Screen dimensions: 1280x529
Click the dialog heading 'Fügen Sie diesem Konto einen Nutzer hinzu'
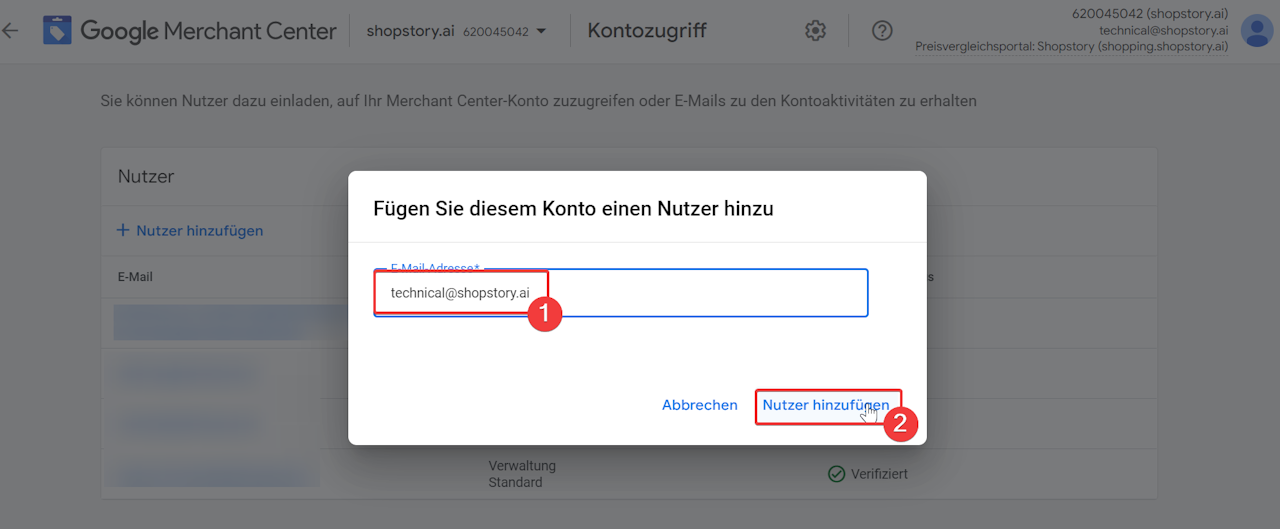coord(573,209)
